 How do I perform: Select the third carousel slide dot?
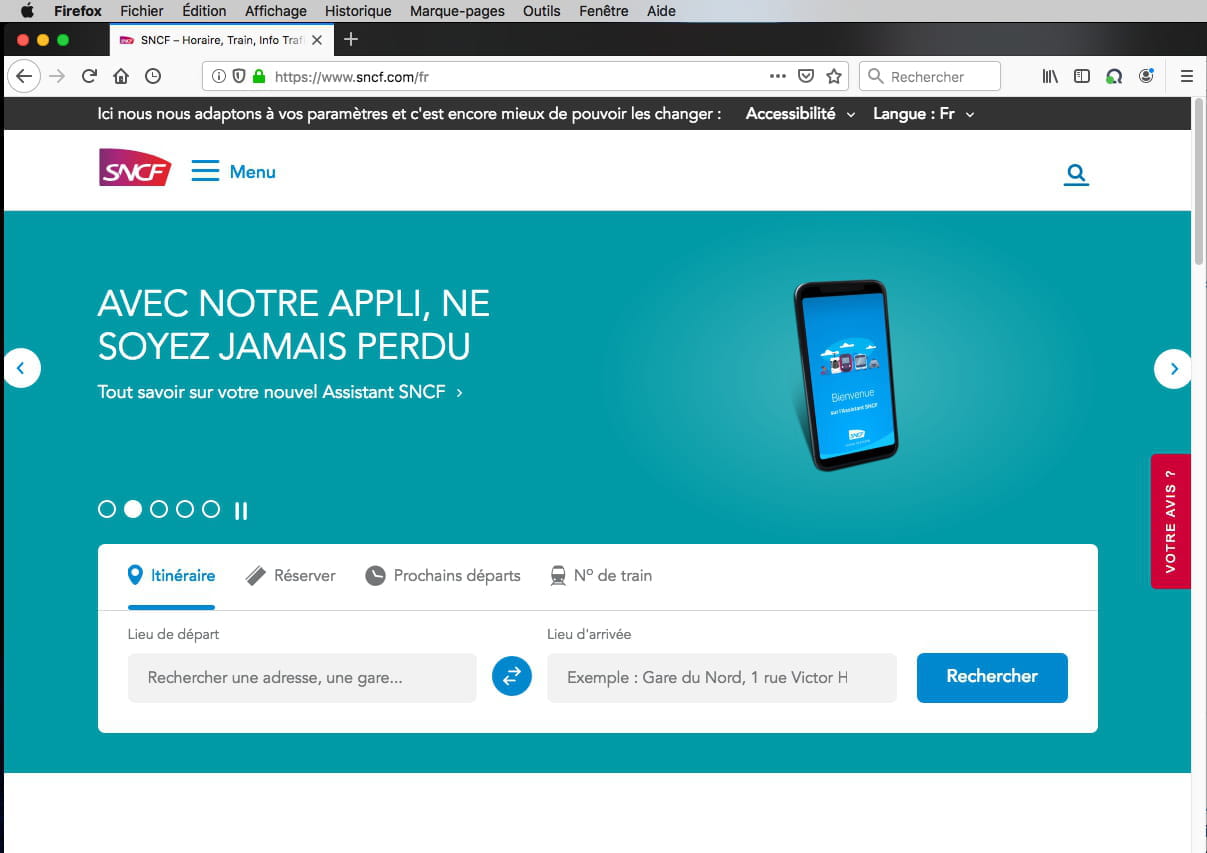[x=159, y=509]
